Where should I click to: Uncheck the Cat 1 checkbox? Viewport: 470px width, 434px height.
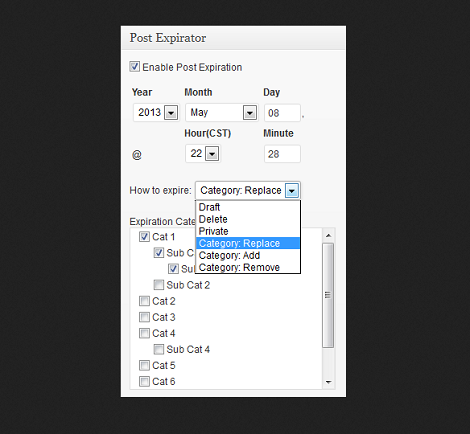(144, 237)
